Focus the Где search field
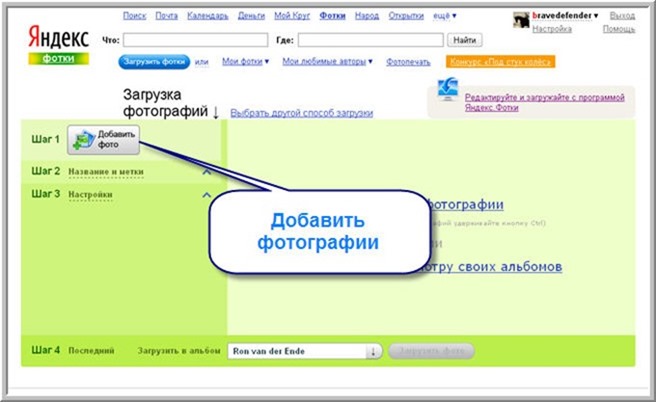This screenshot has height=402, width=656. 371,40
